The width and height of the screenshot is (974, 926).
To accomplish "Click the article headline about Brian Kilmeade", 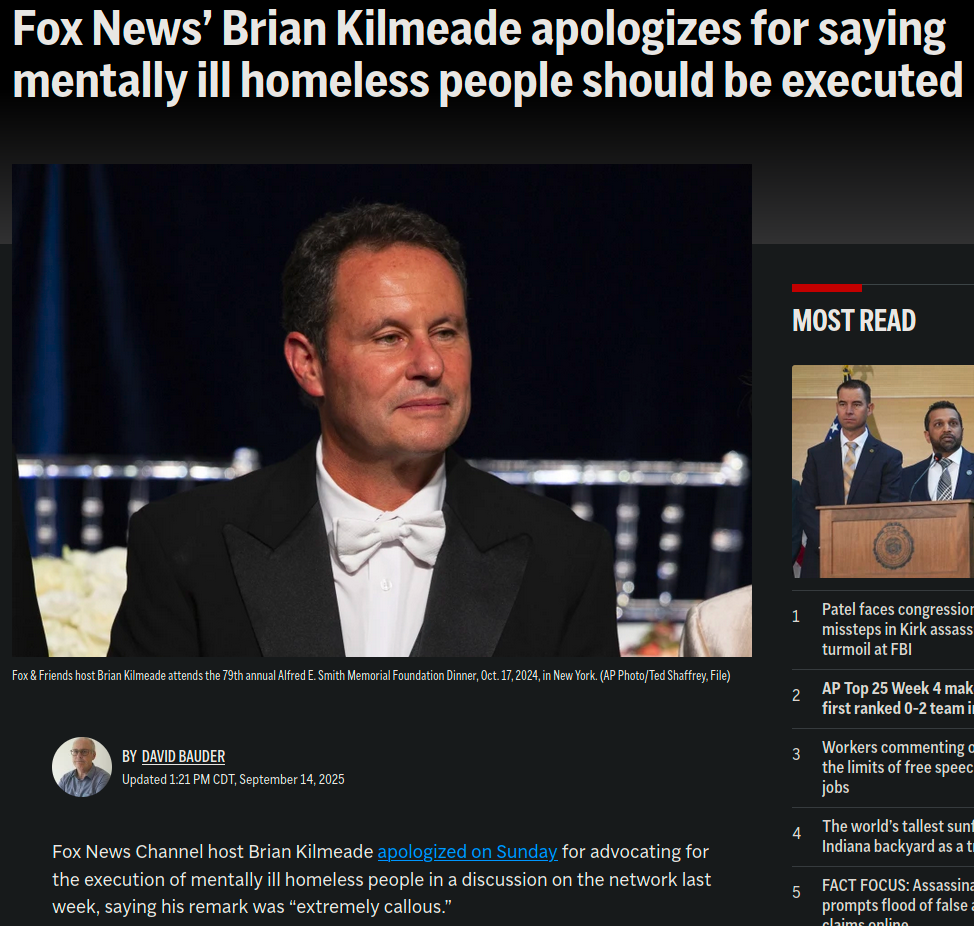I will point(488,55).
